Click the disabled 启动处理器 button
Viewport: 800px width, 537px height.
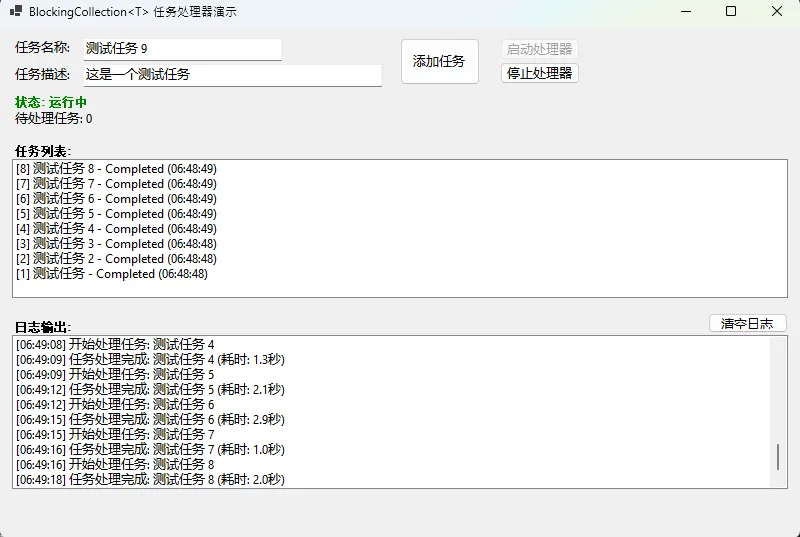[x=539, y=49]
